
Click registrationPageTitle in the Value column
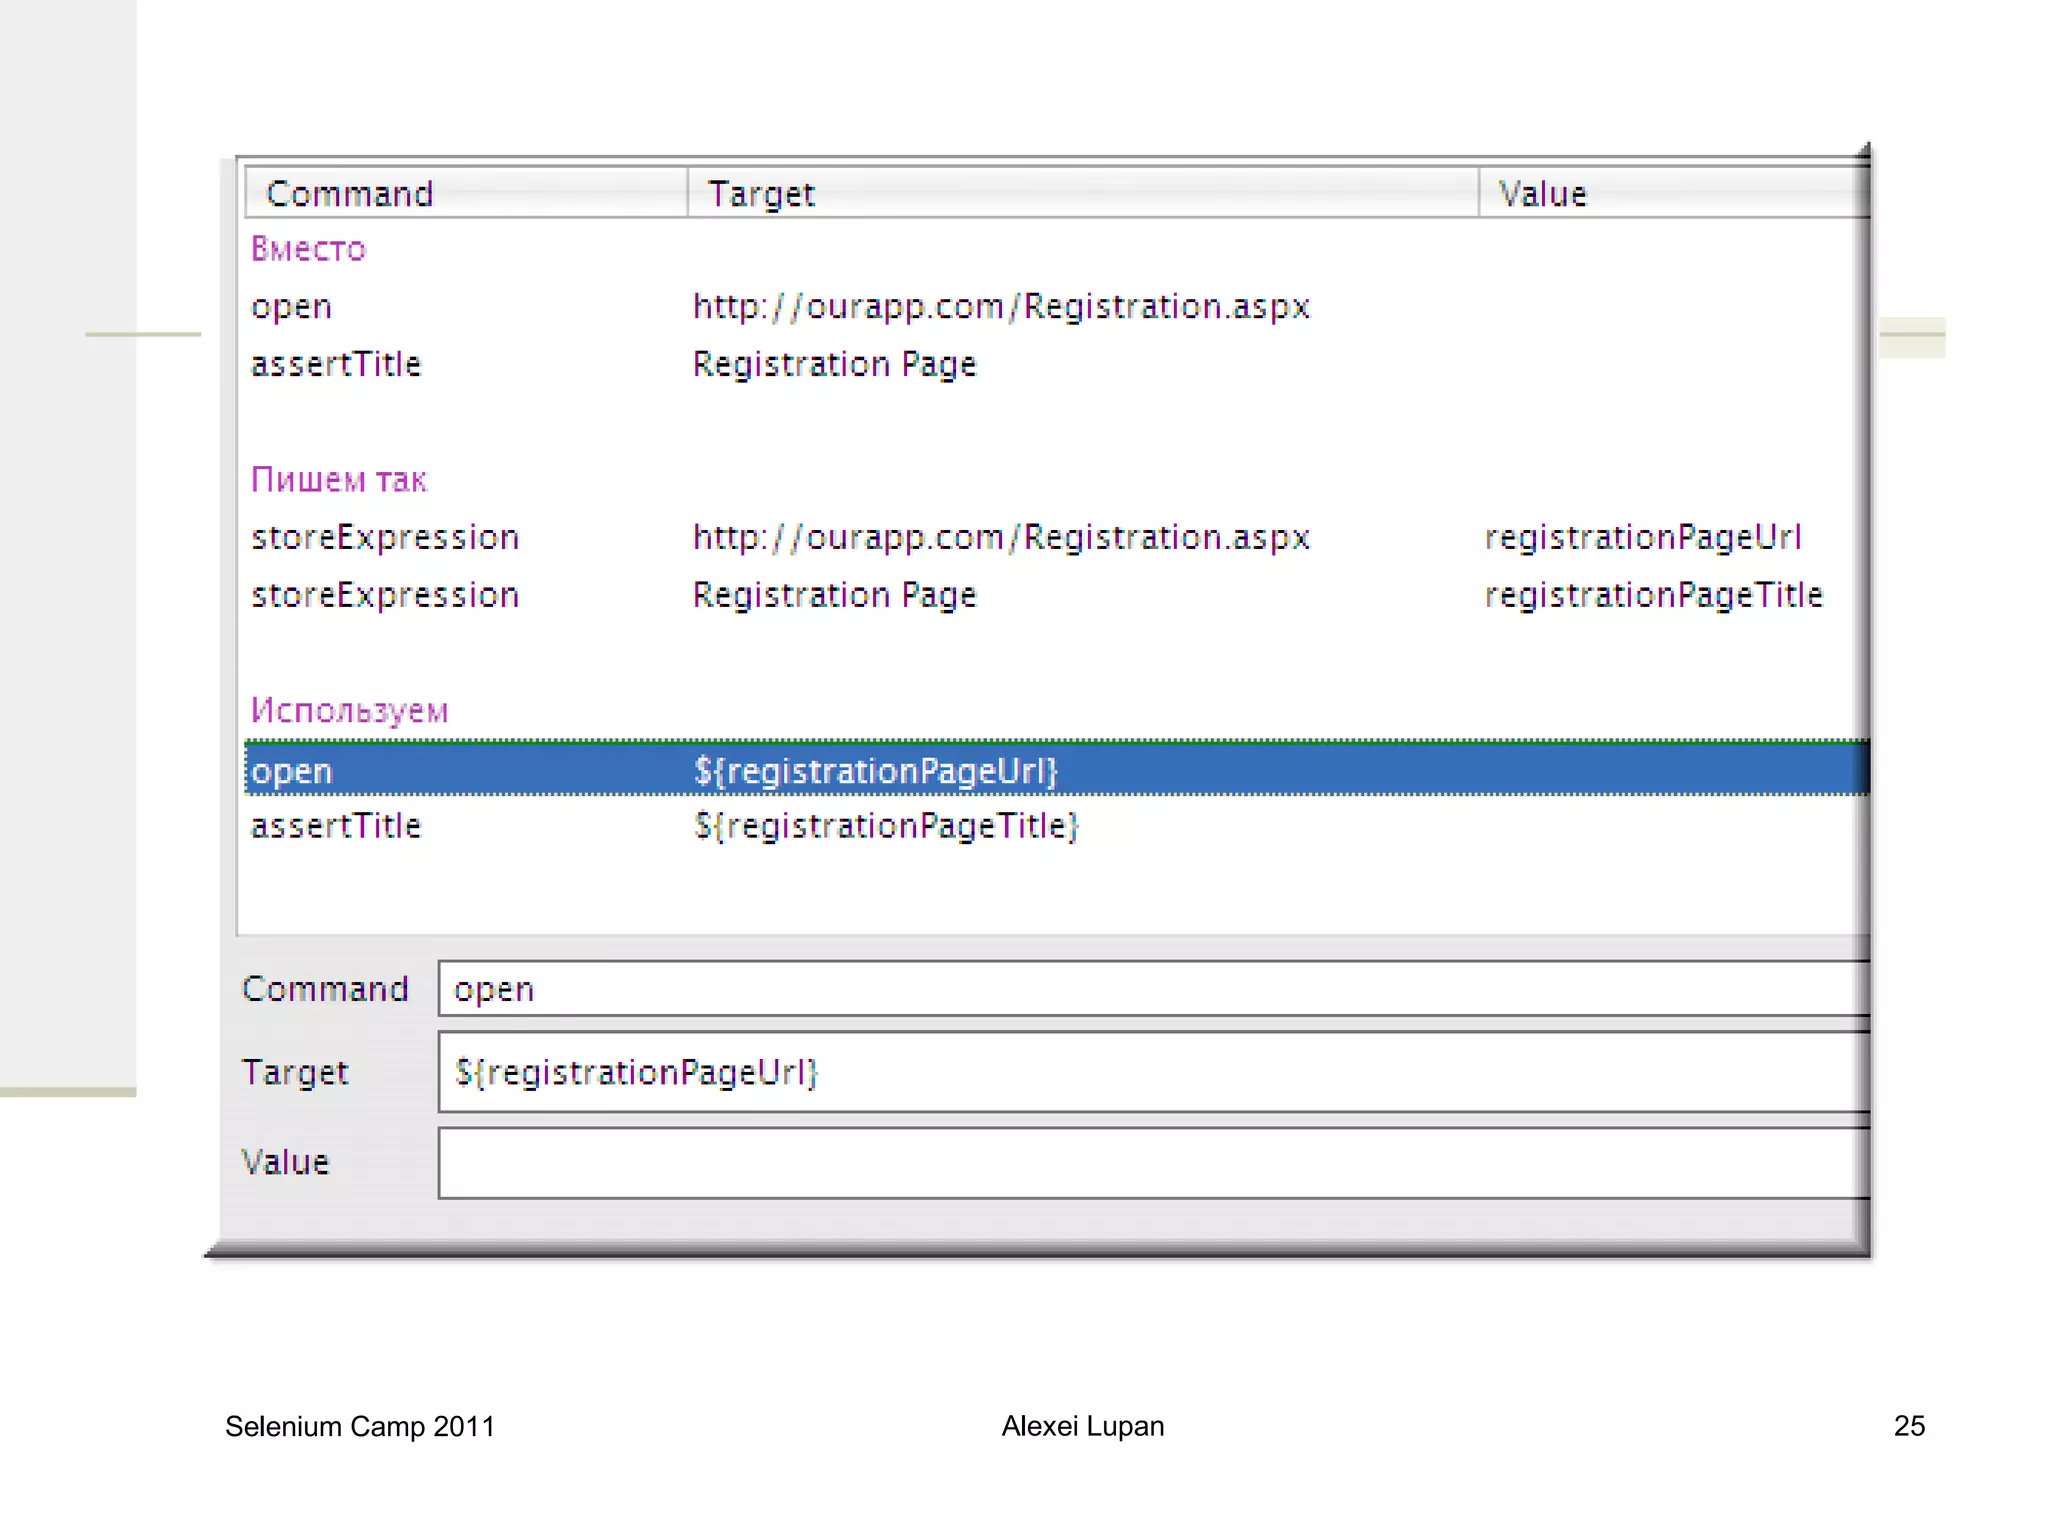point(1654,596)
